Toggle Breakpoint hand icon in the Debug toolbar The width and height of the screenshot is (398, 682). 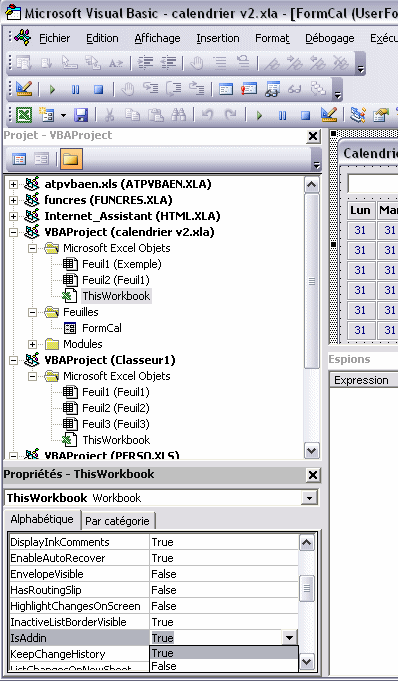click(127, 90)
